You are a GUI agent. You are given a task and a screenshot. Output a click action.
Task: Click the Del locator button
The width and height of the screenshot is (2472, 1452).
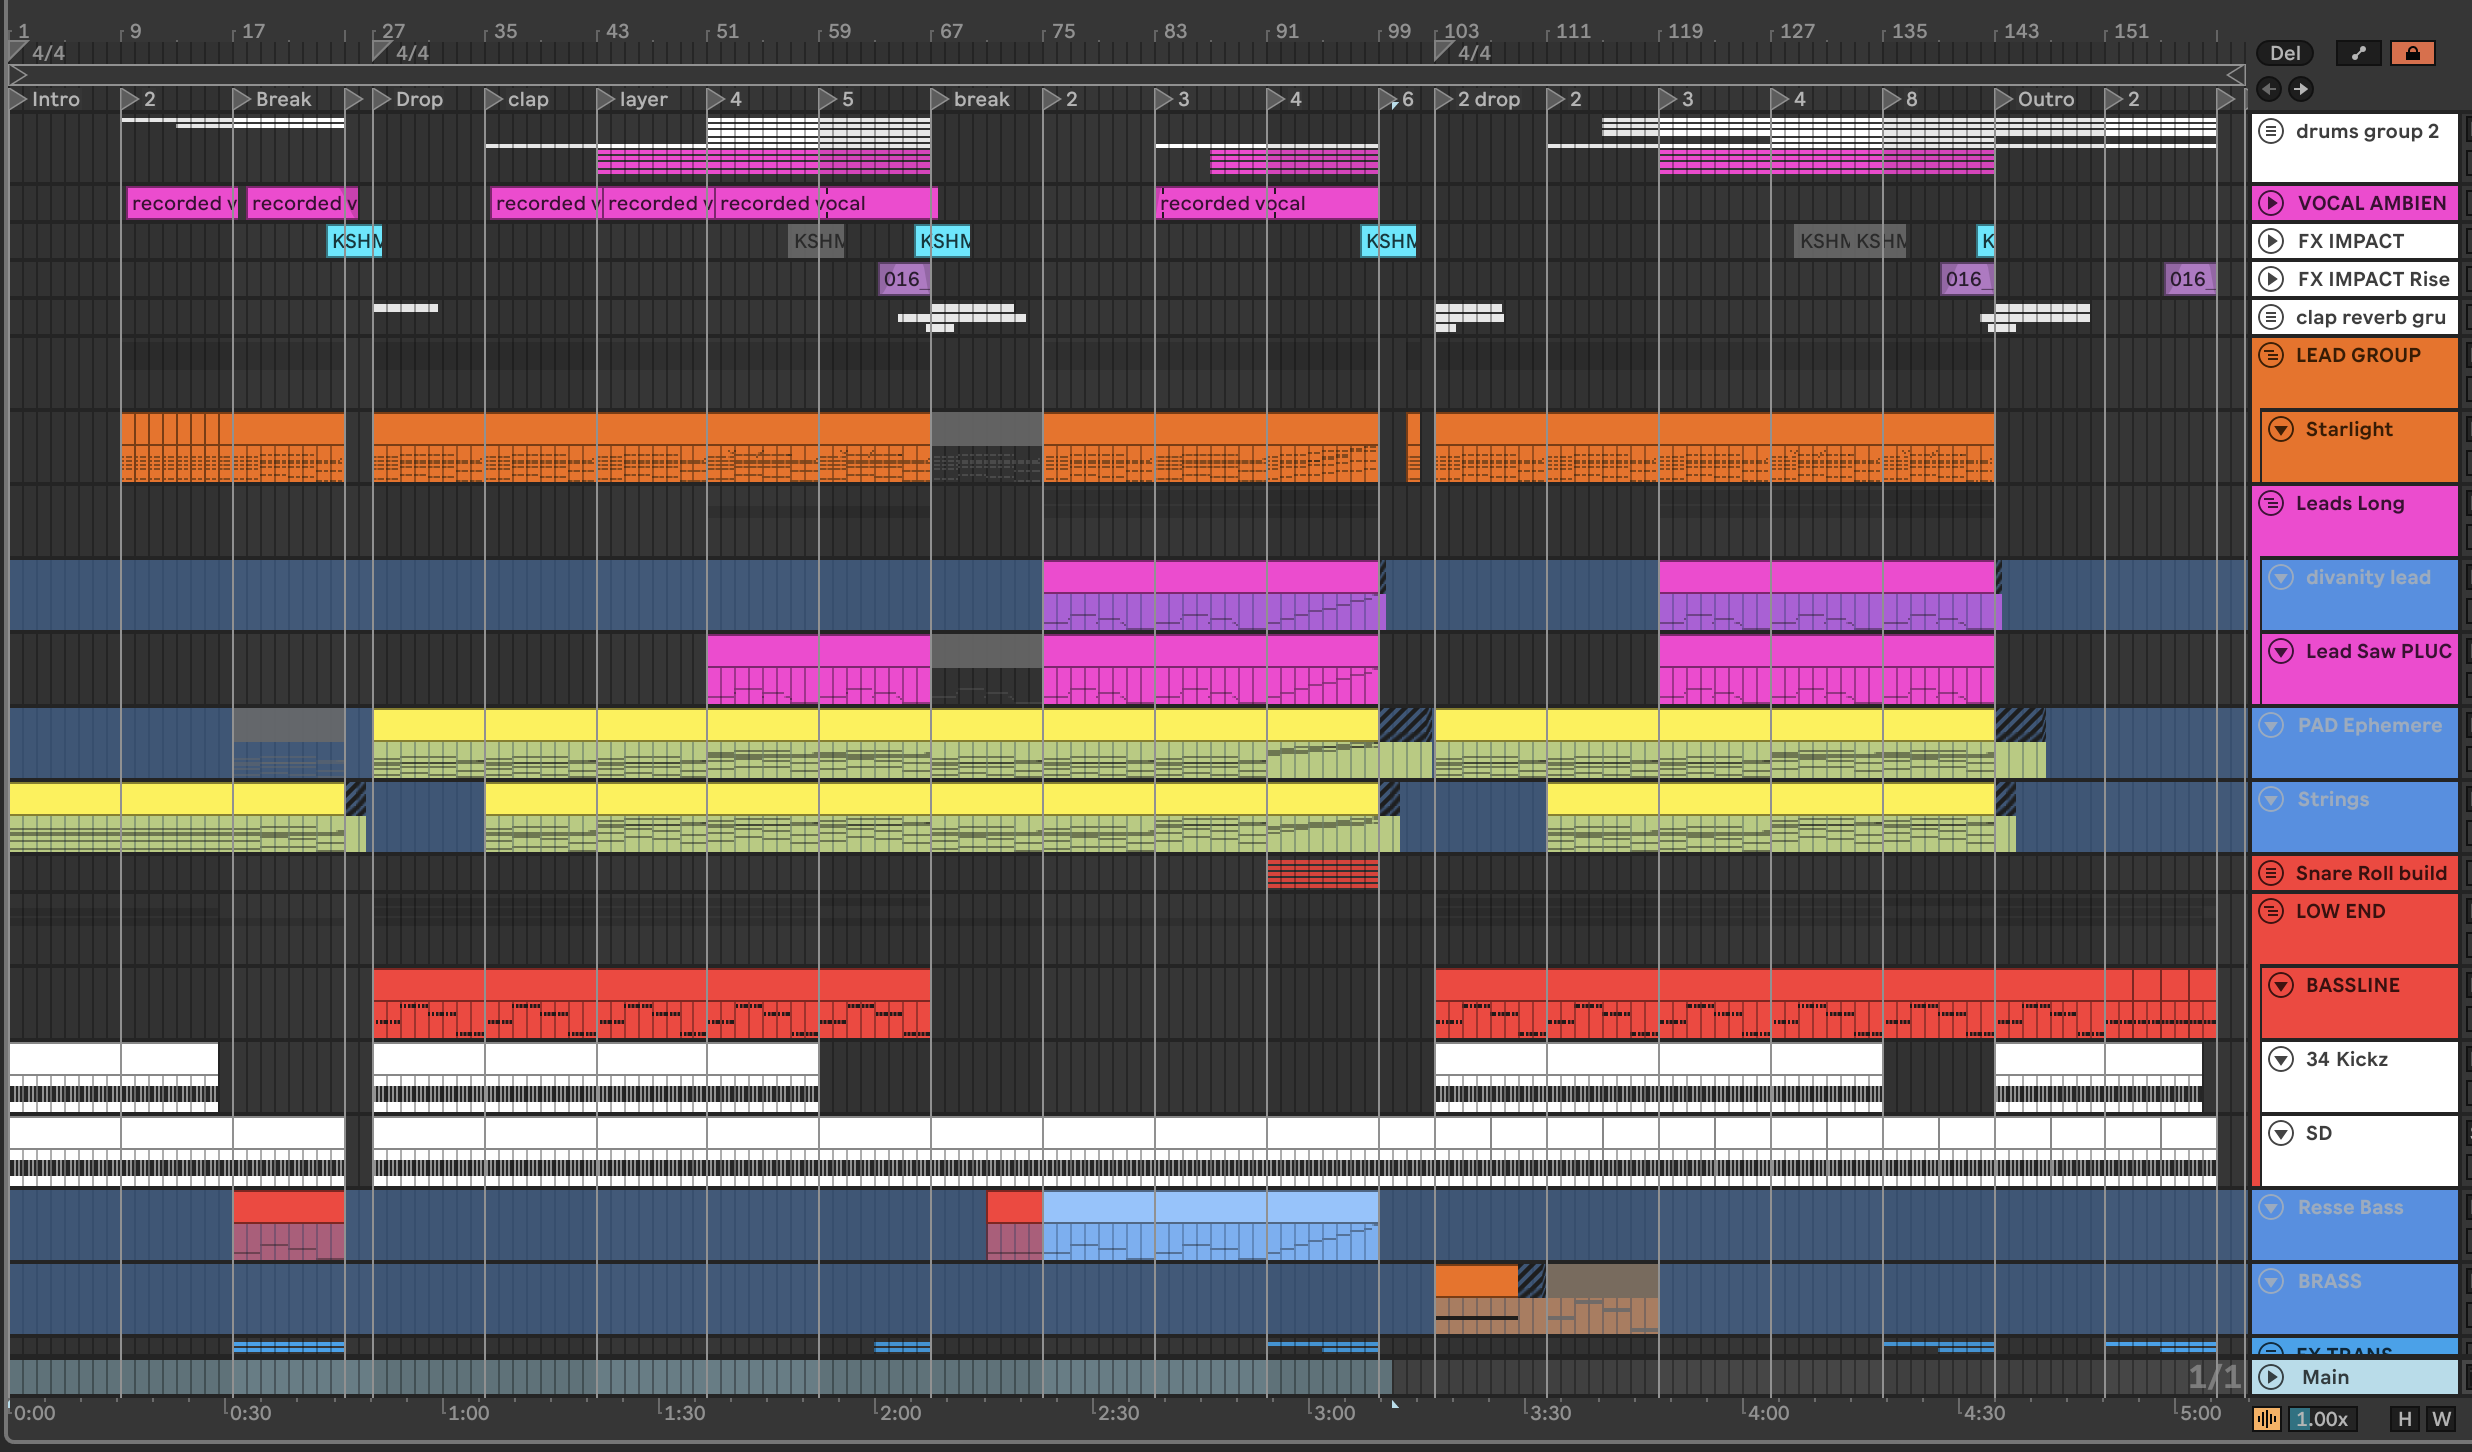point(2285,53)
